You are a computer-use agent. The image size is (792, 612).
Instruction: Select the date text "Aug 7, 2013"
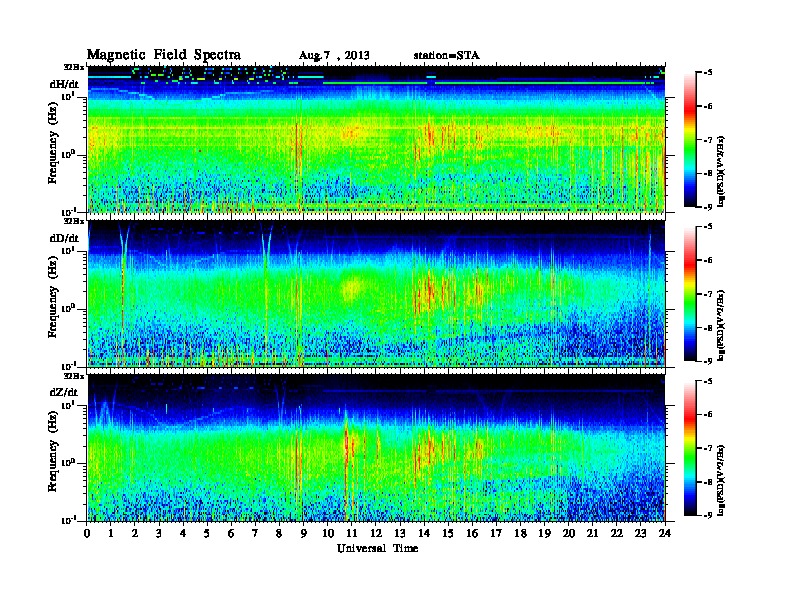point(334,56)
